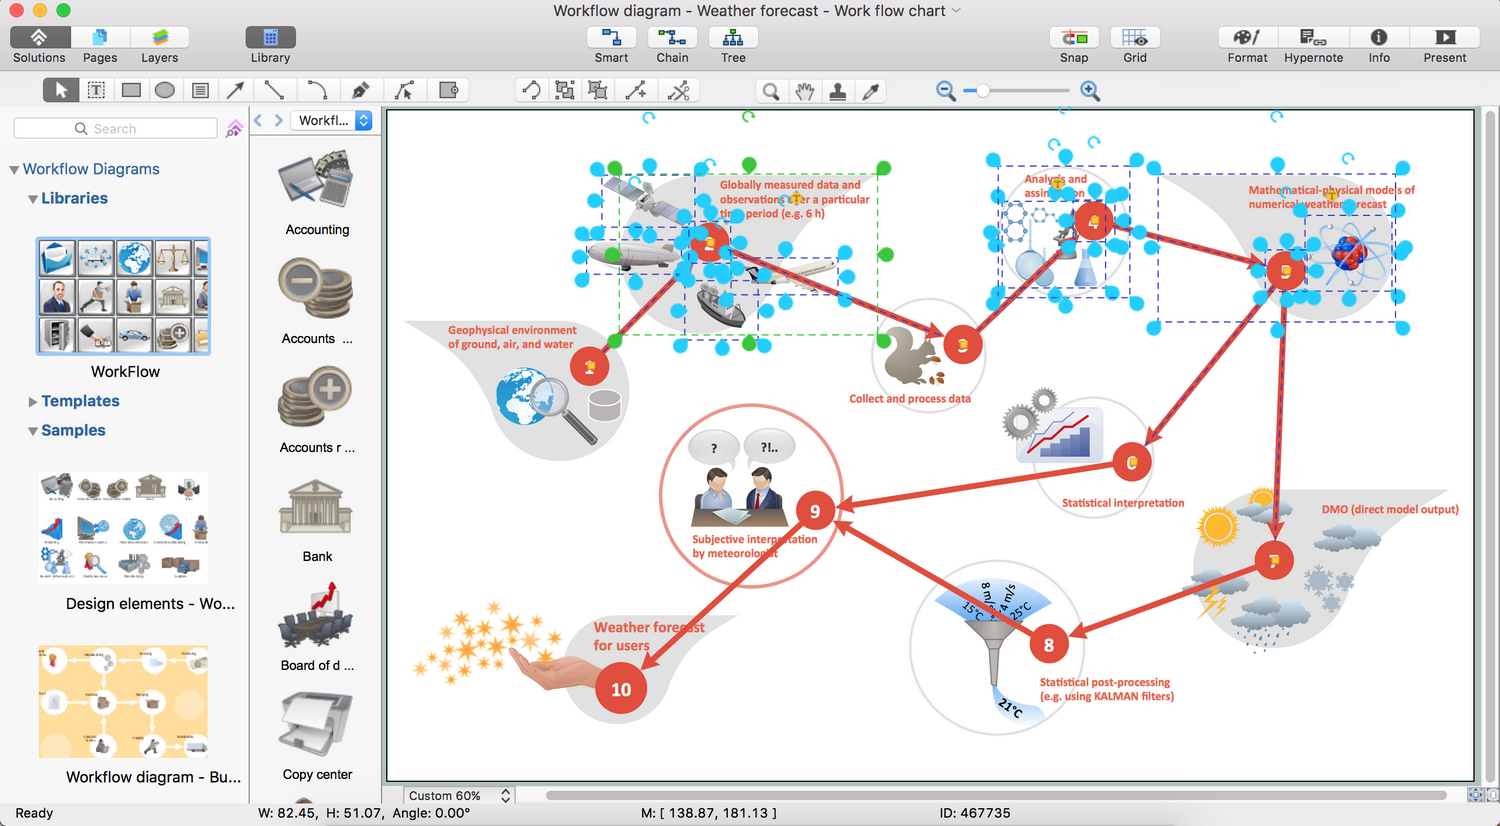Open the WorkFlow library thumbnail
The height and width of the screenshot is (826, 1500).
click(x=124, y=296)
